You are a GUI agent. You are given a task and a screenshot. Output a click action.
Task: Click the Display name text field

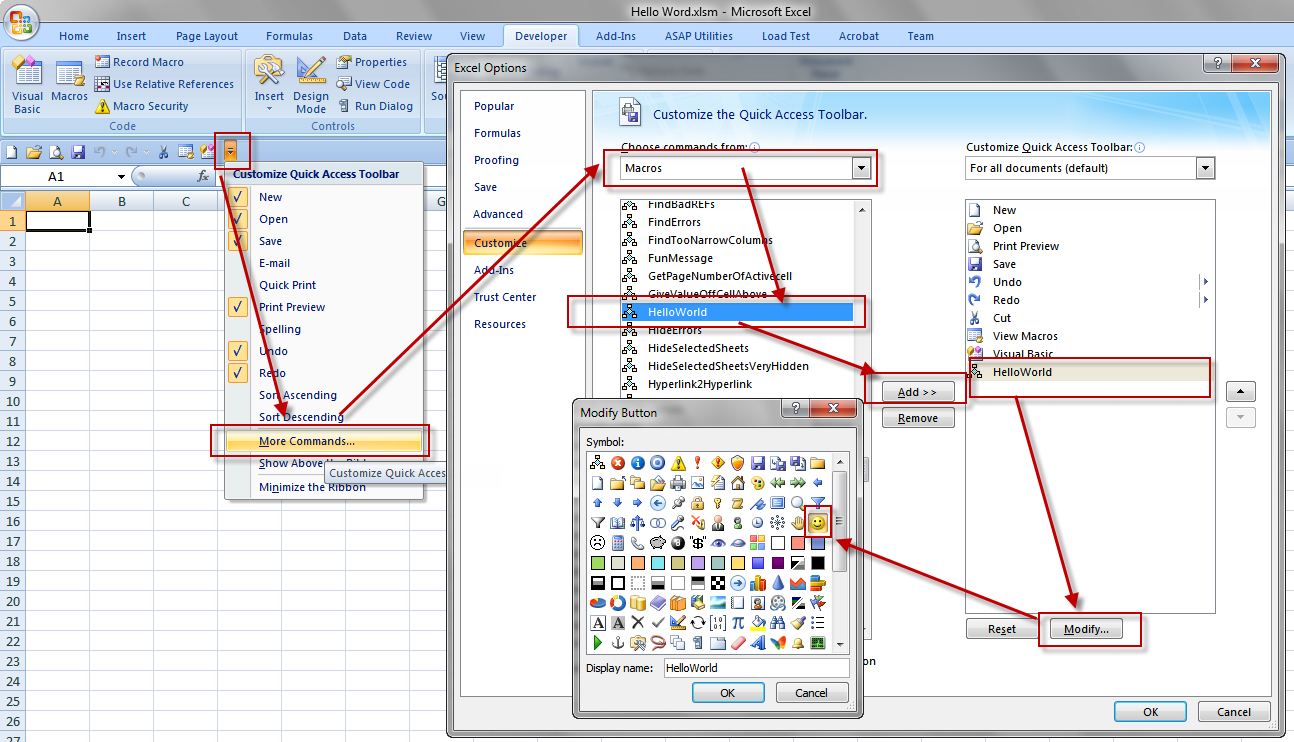[756, 668]
